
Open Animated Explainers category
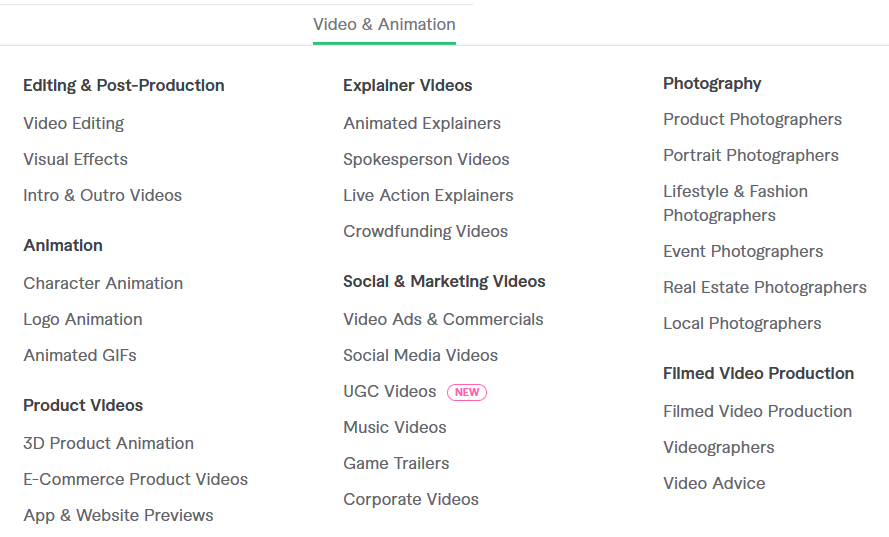422,123
